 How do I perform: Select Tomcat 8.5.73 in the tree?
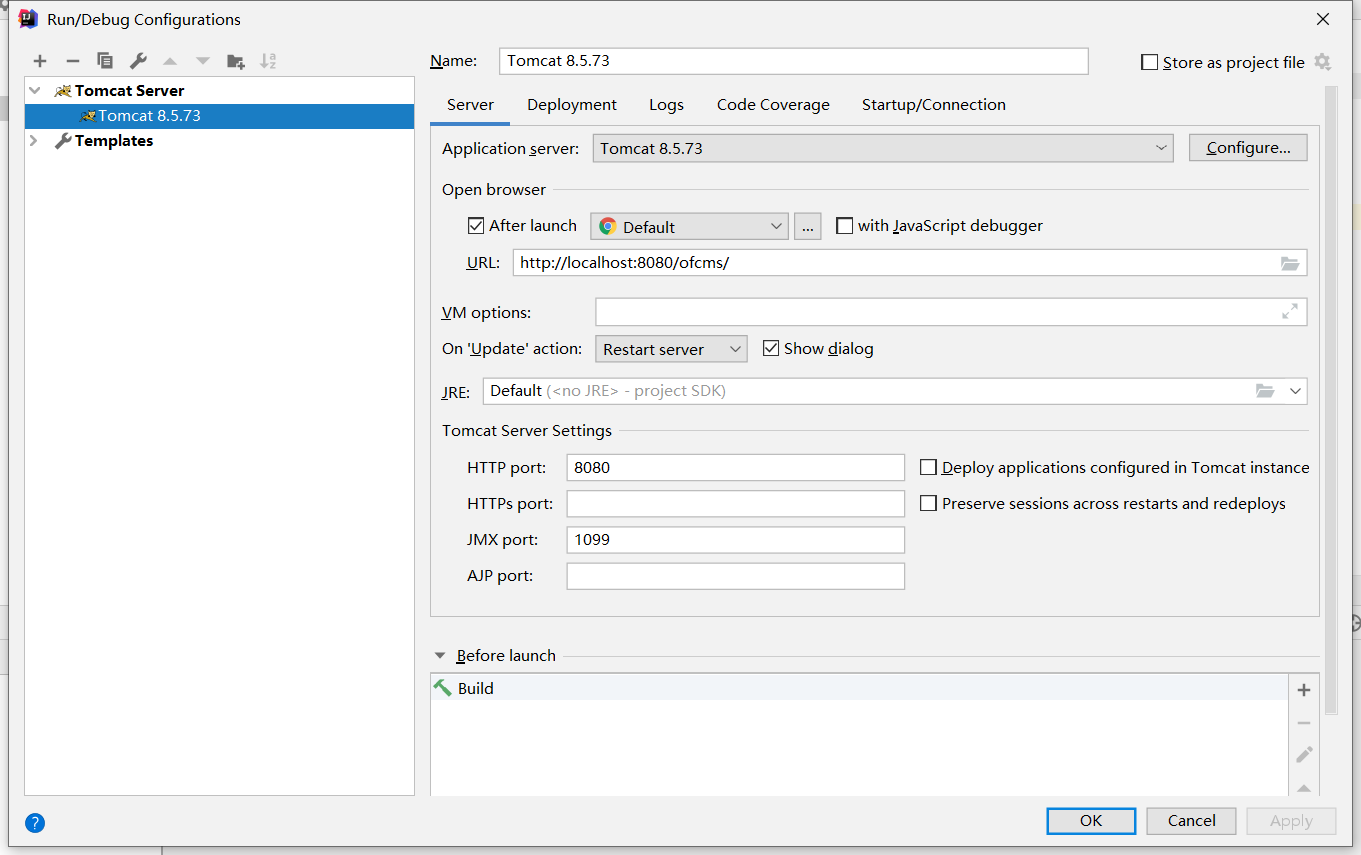point(219,116)
